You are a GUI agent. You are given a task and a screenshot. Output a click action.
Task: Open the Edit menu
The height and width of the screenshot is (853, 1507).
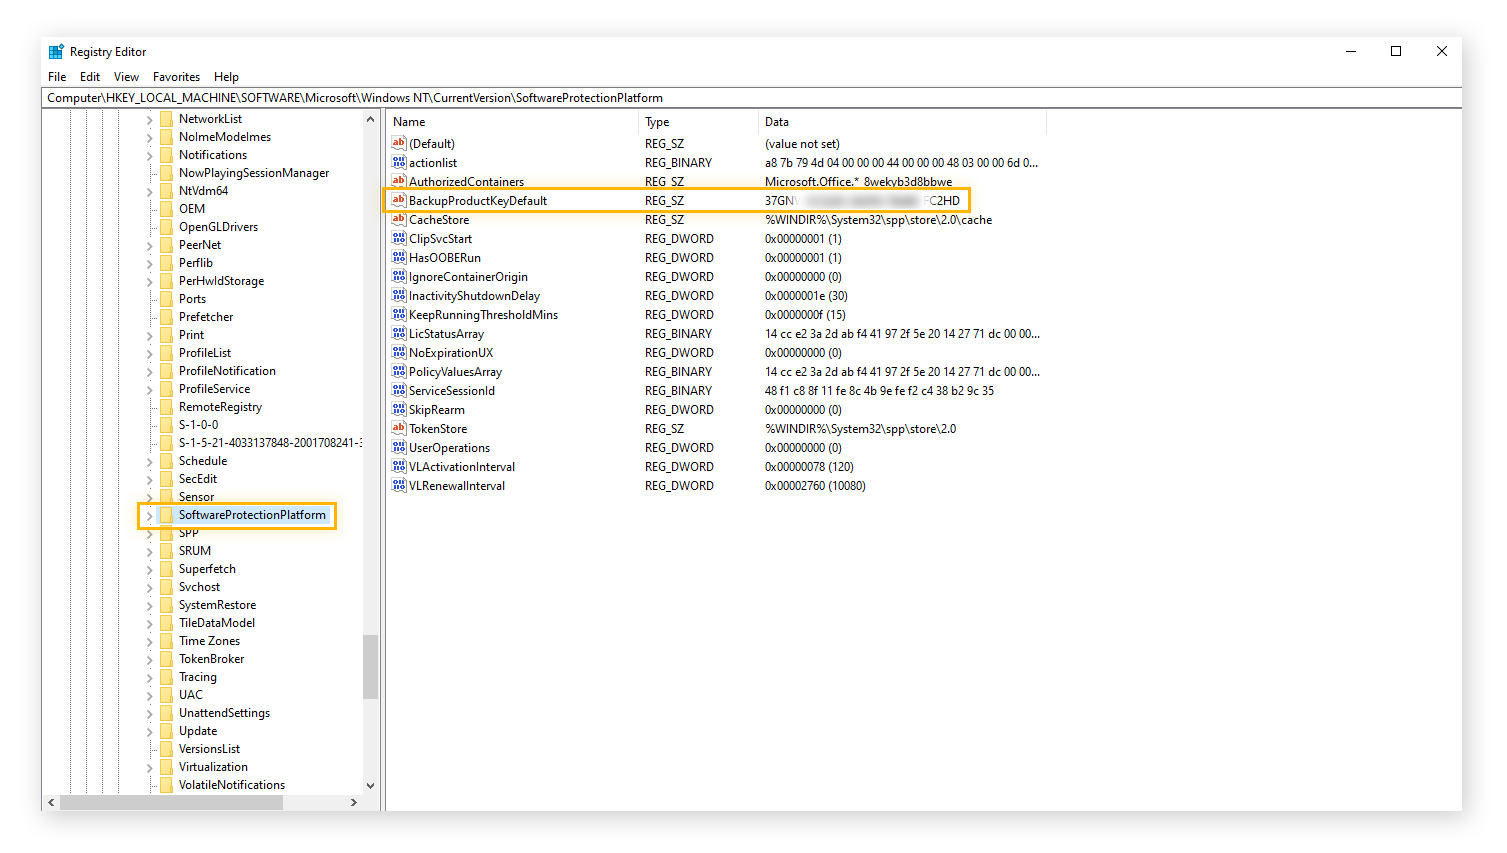pos(91,76)
